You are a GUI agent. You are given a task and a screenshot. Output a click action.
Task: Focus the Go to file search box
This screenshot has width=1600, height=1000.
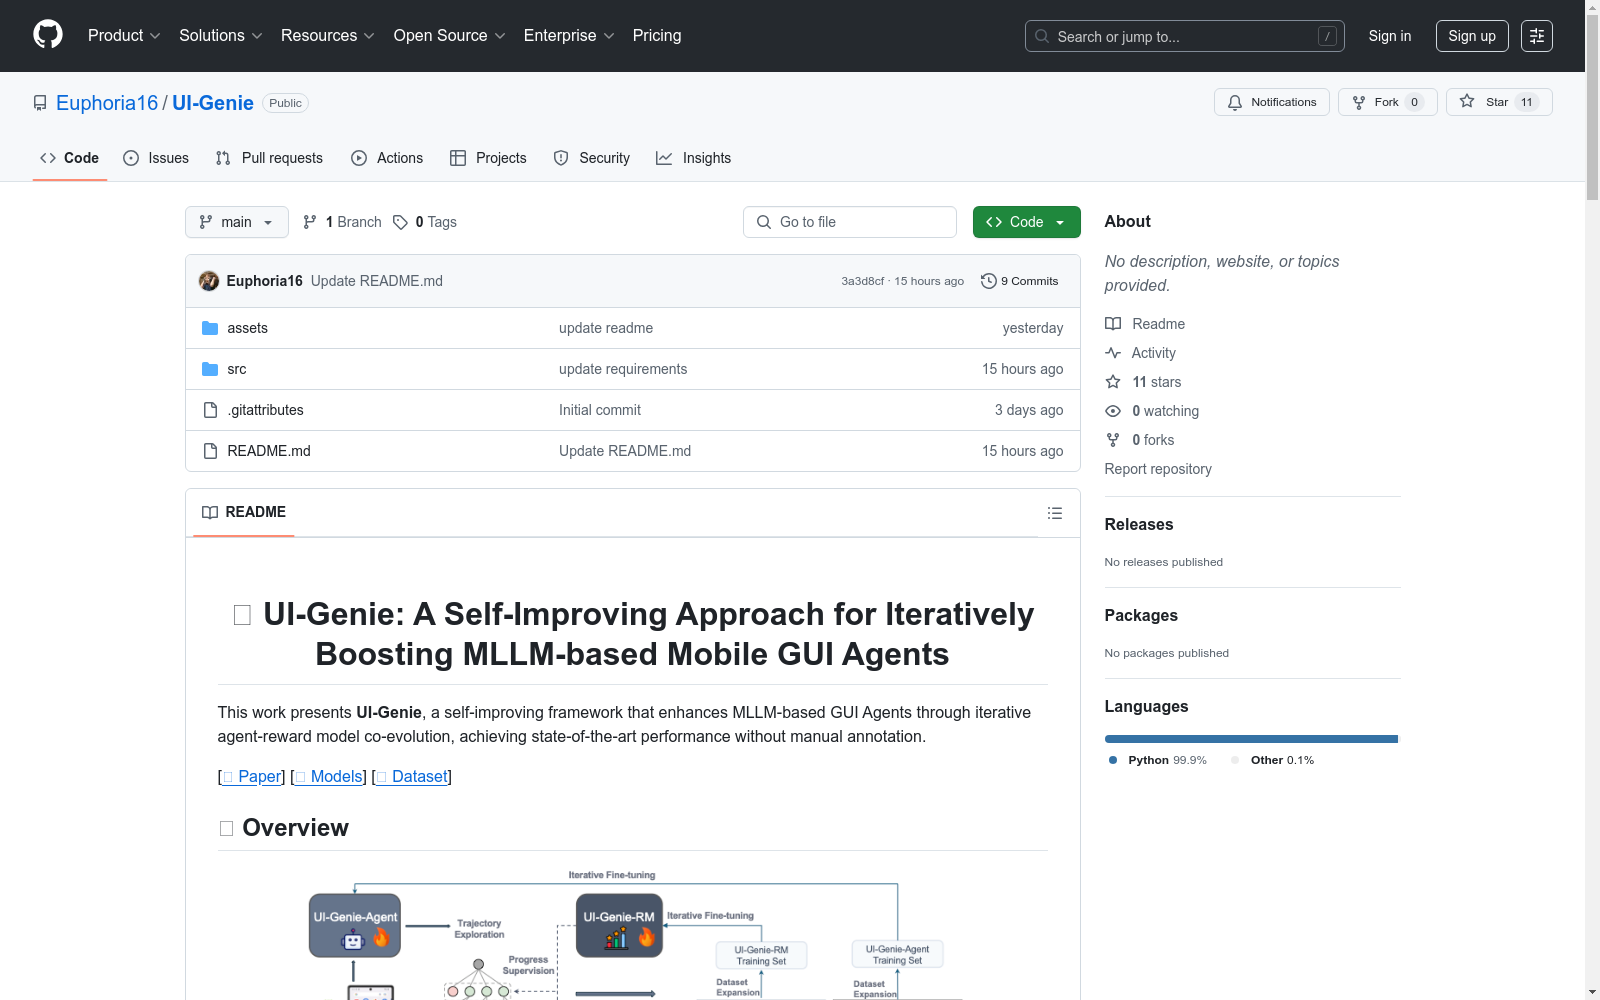pyautogui.click(x=850, y=222)
